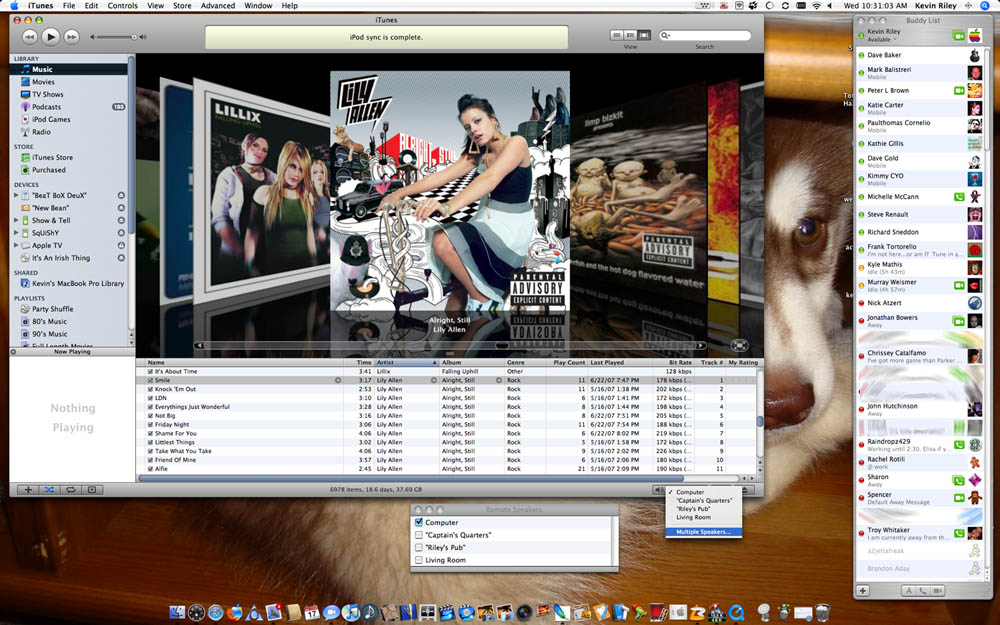Open iPod Games in the sidebar
The height and width of the screenshot is (625, 1000).
click(51, 119)
